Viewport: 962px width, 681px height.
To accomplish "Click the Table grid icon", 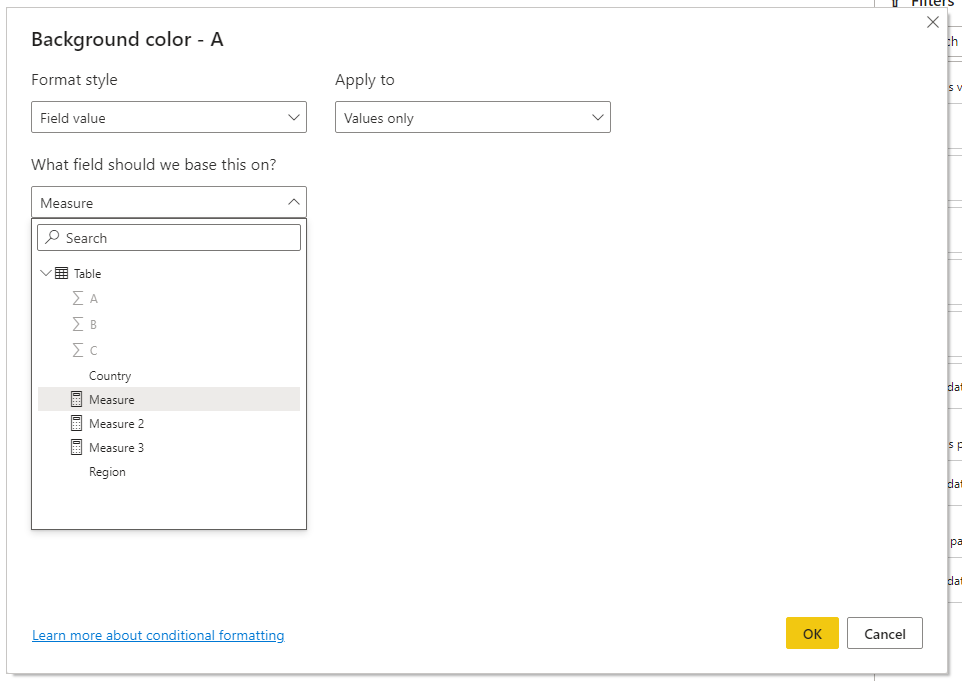I will tap(61, 274).
